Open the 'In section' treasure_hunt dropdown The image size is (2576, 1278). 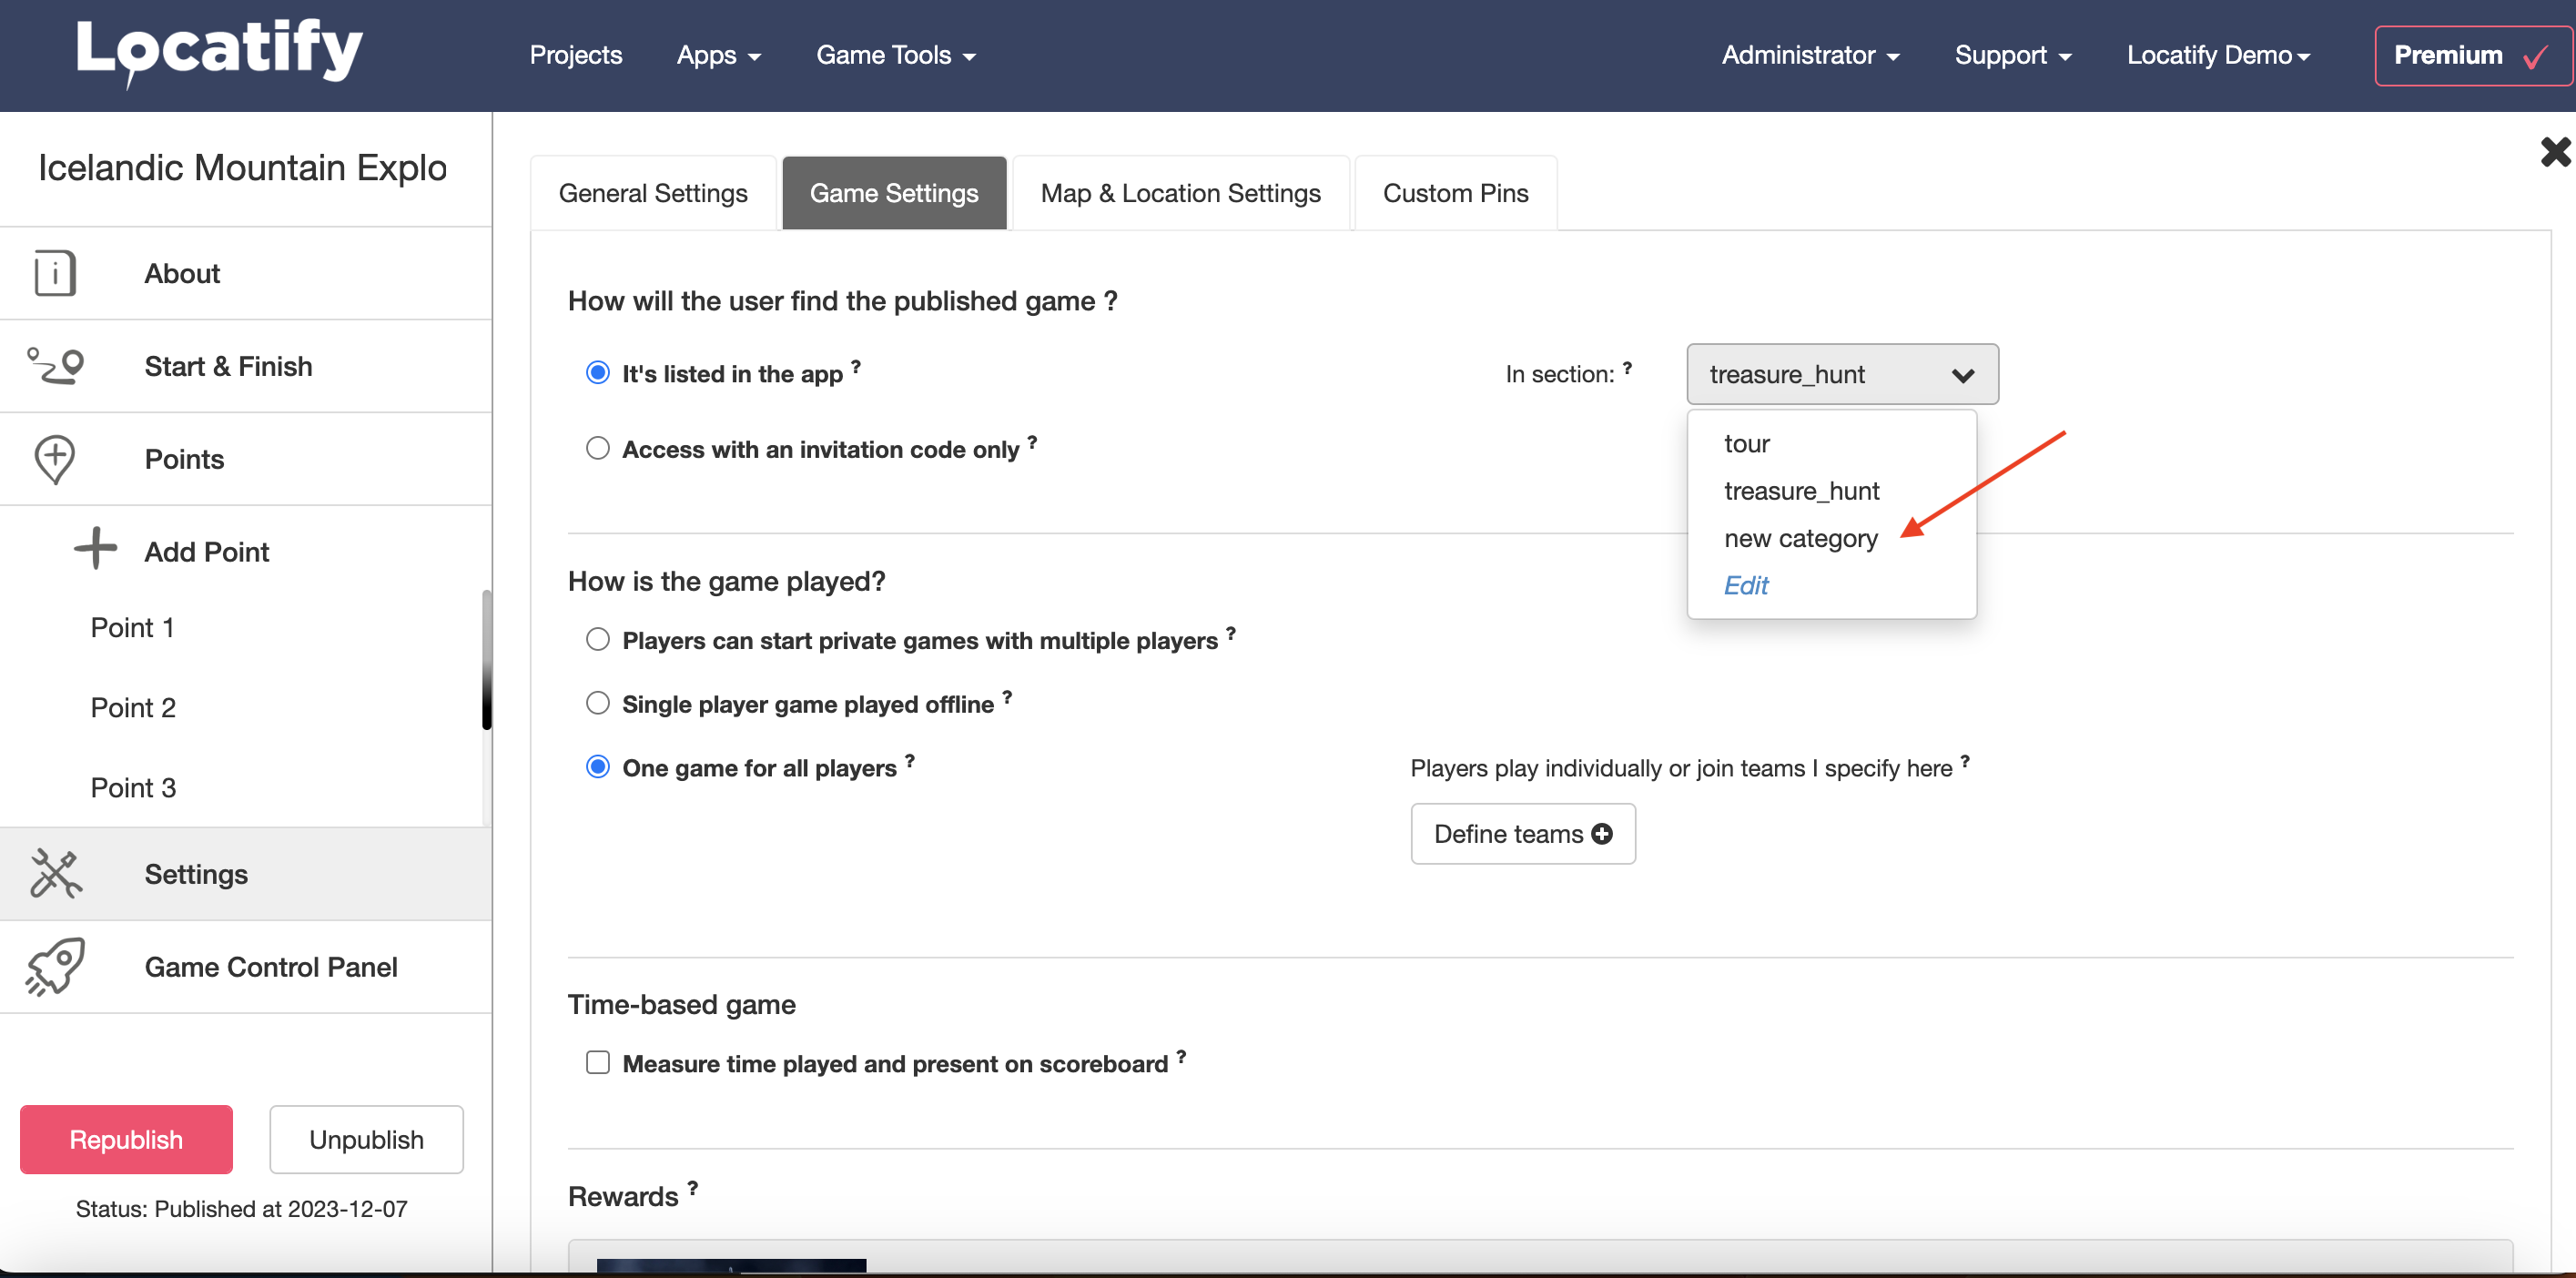[1842, 374]
